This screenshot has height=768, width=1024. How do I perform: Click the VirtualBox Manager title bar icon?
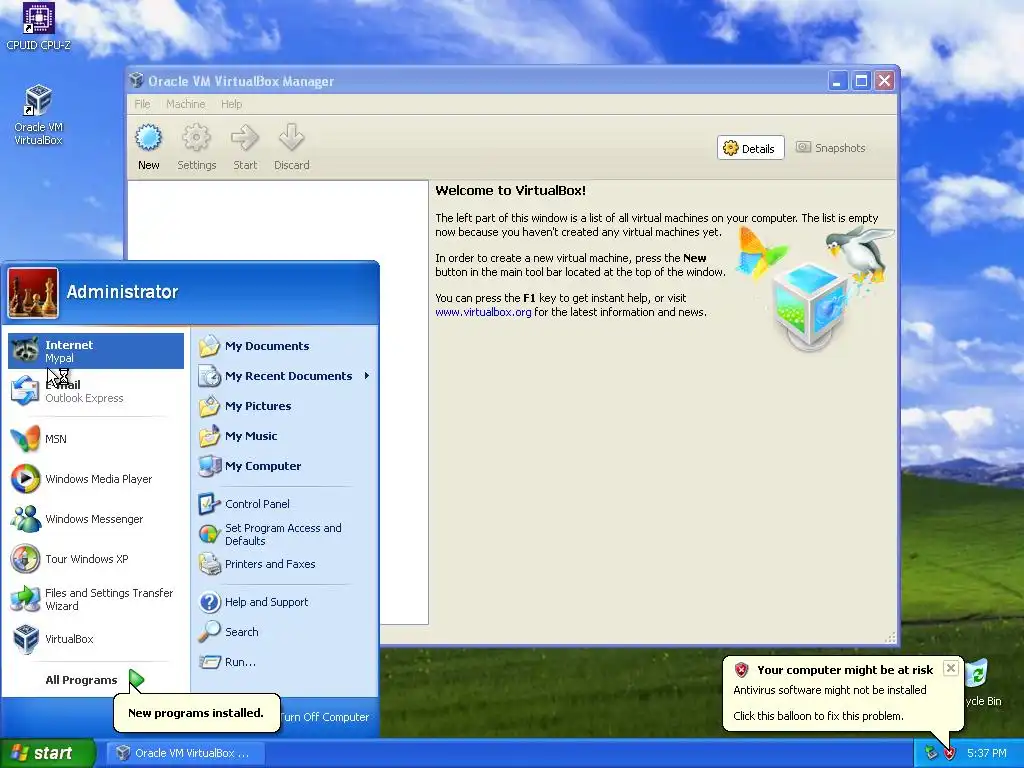click(136, 80)
